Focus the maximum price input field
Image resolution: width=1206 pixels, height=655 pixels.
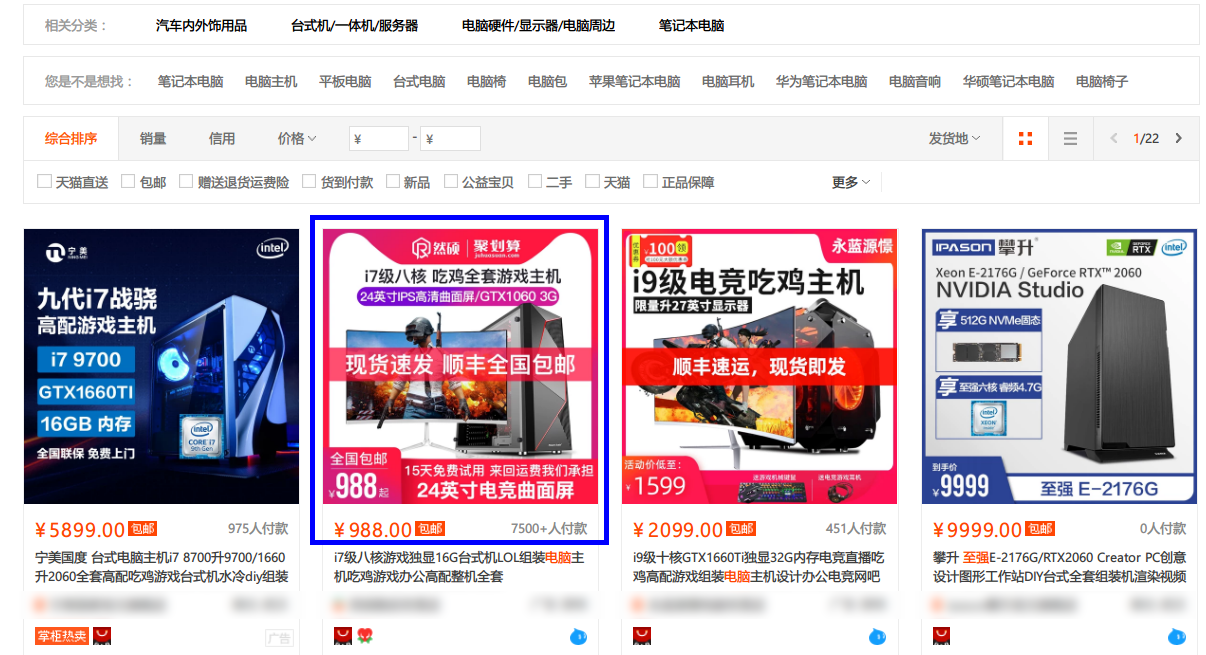450,139
